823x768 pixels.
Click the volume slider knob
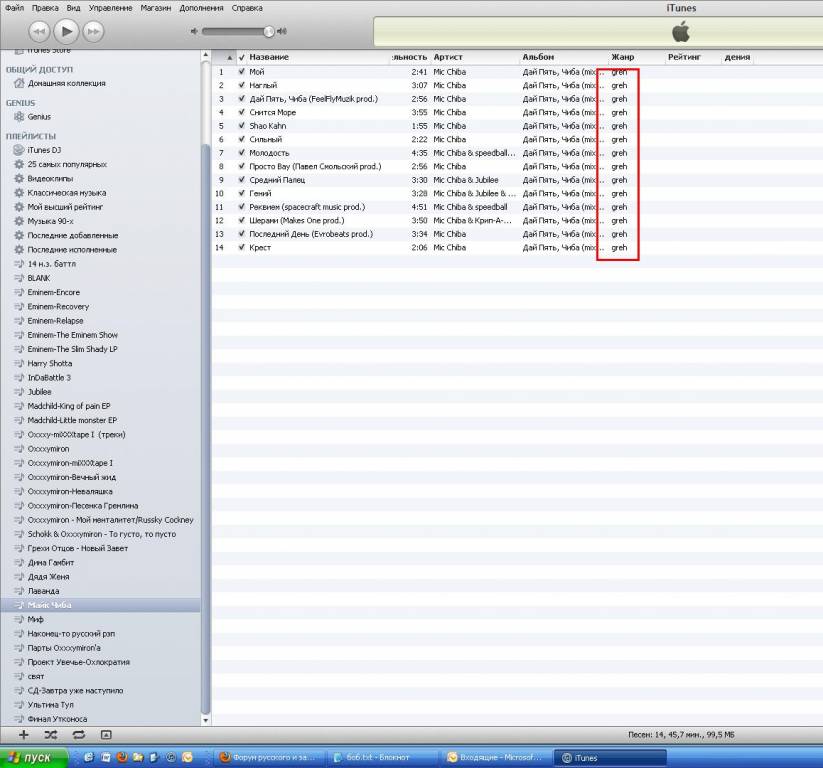click(269, 31)
